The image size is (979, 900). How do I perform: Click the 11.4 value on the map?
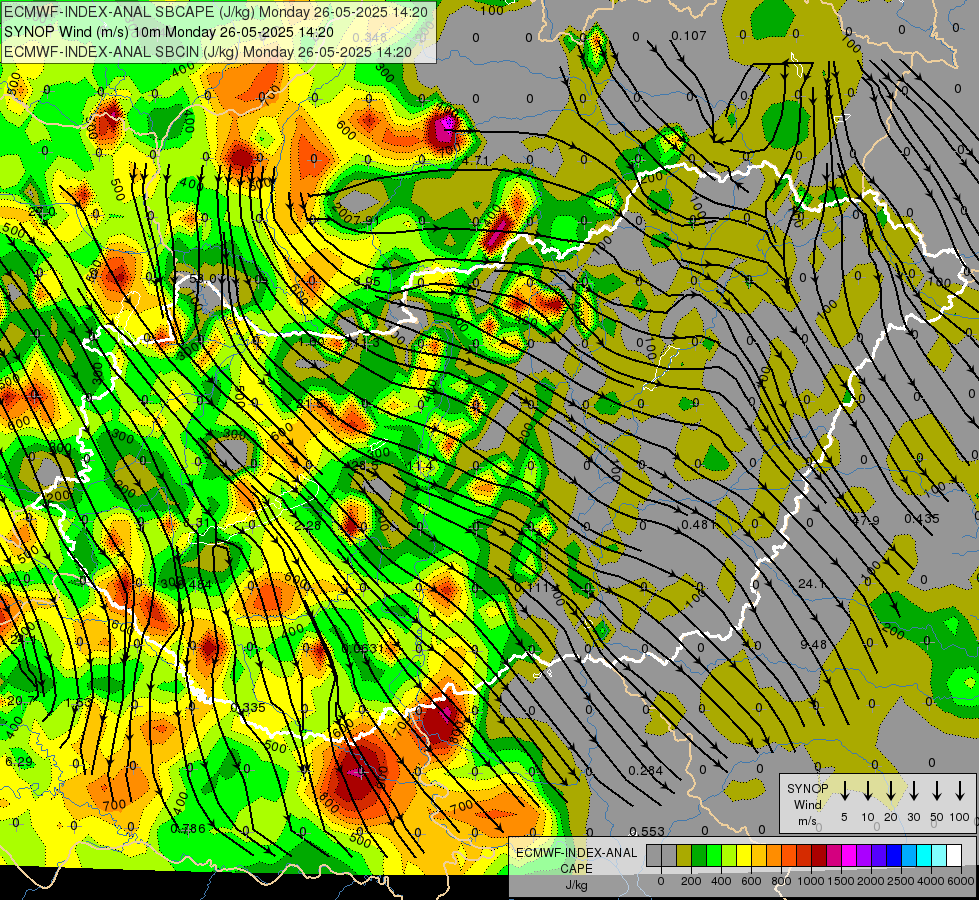420,465
